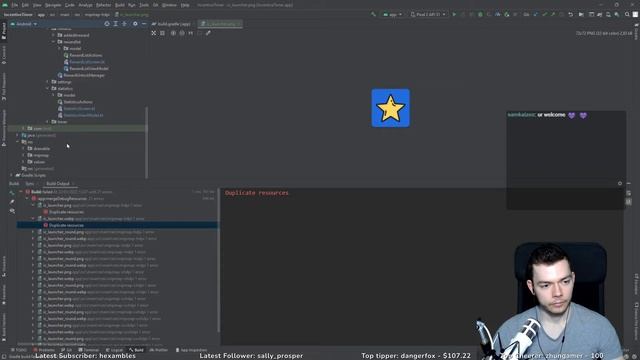Open the Pixel 2 API 31 device dropdown
640x360 pixels.
428,14
